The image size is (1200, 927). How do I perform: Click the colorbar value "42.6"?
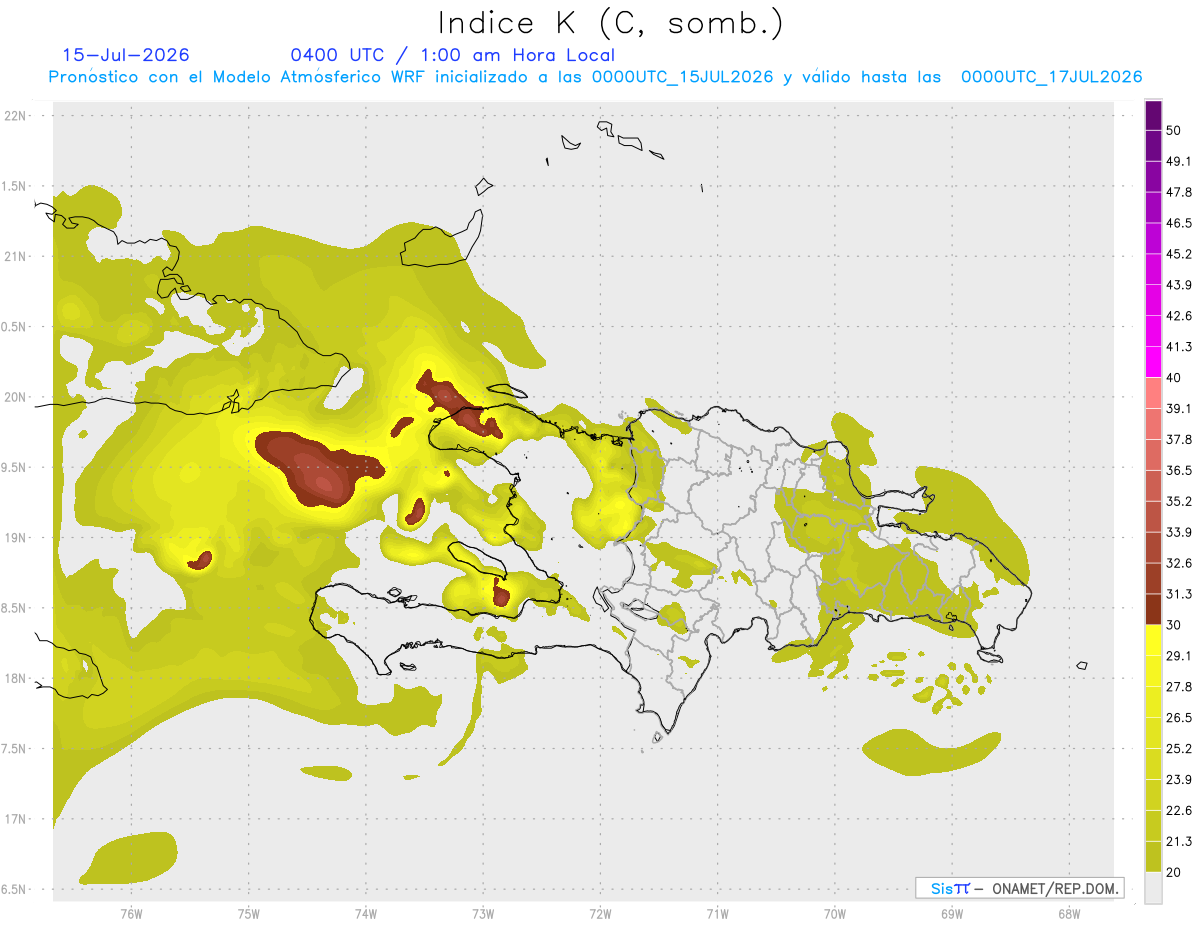(1179, 316)
